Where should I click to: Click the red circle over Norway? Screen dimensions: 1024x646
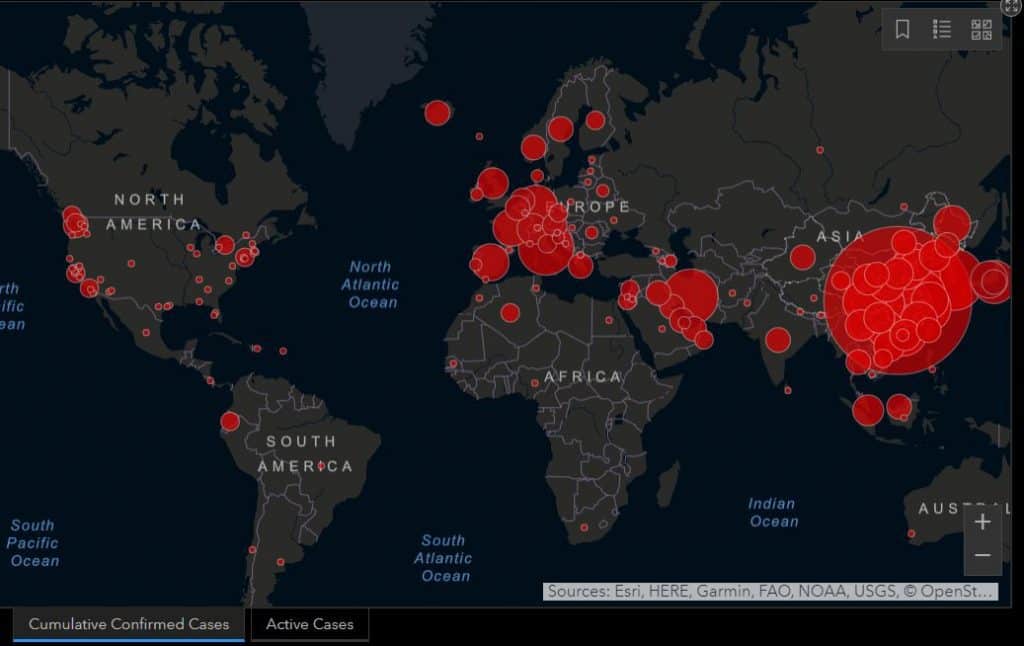click(x=534, y=148)
